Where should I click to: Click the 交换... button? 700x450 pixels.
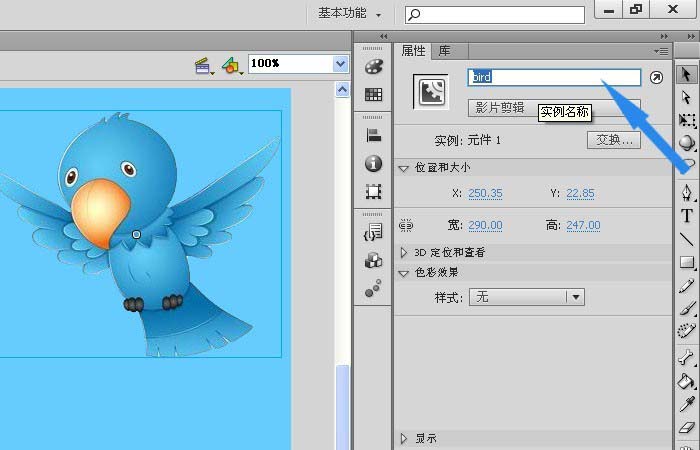tap(614, 140)
